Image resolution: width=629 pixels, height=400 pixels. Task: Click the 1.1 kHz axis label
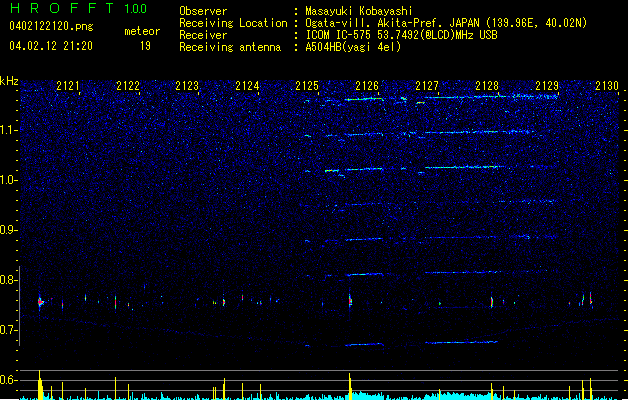click(x=9, y=130)
